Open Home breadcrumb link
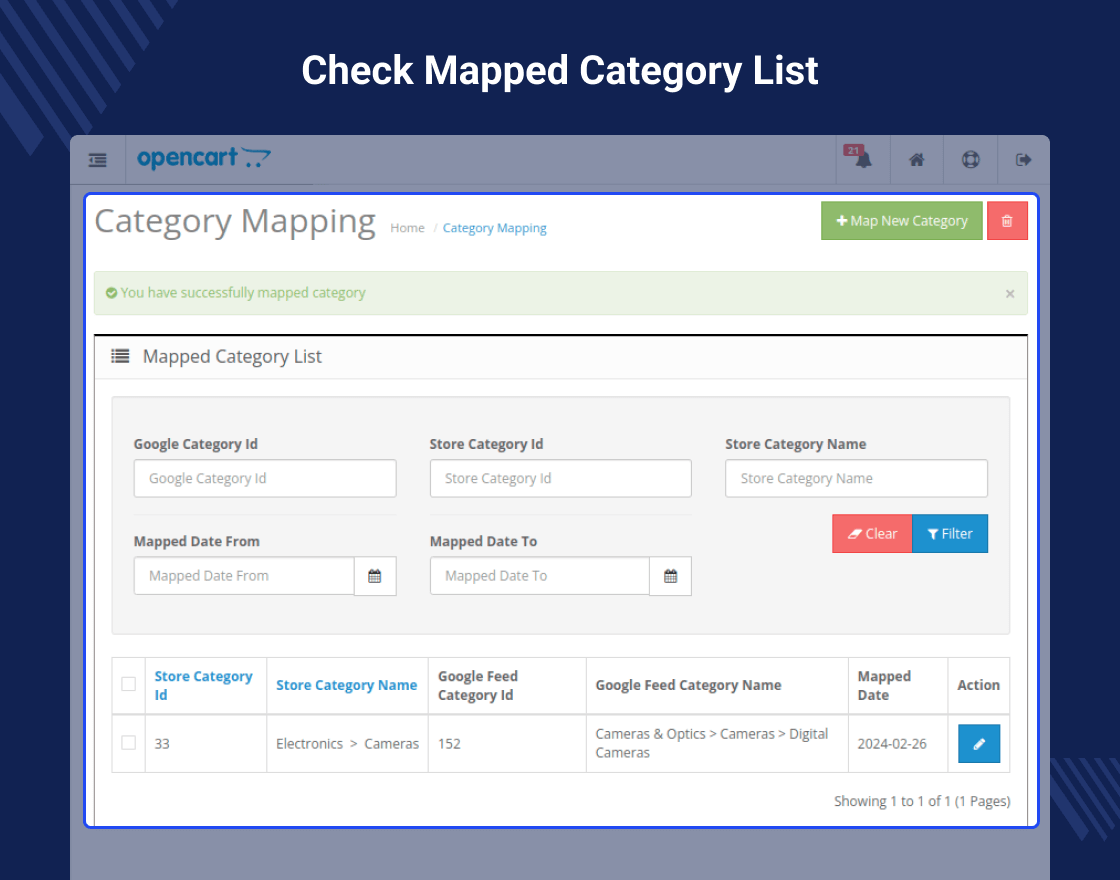 pos(407,228)
